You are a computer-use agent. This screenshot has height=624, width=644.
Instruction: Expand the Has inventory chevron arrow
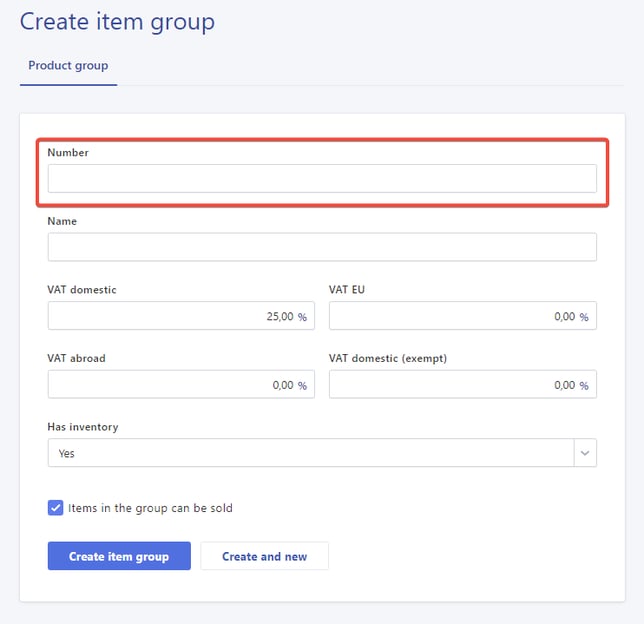[x=584, y=453]
